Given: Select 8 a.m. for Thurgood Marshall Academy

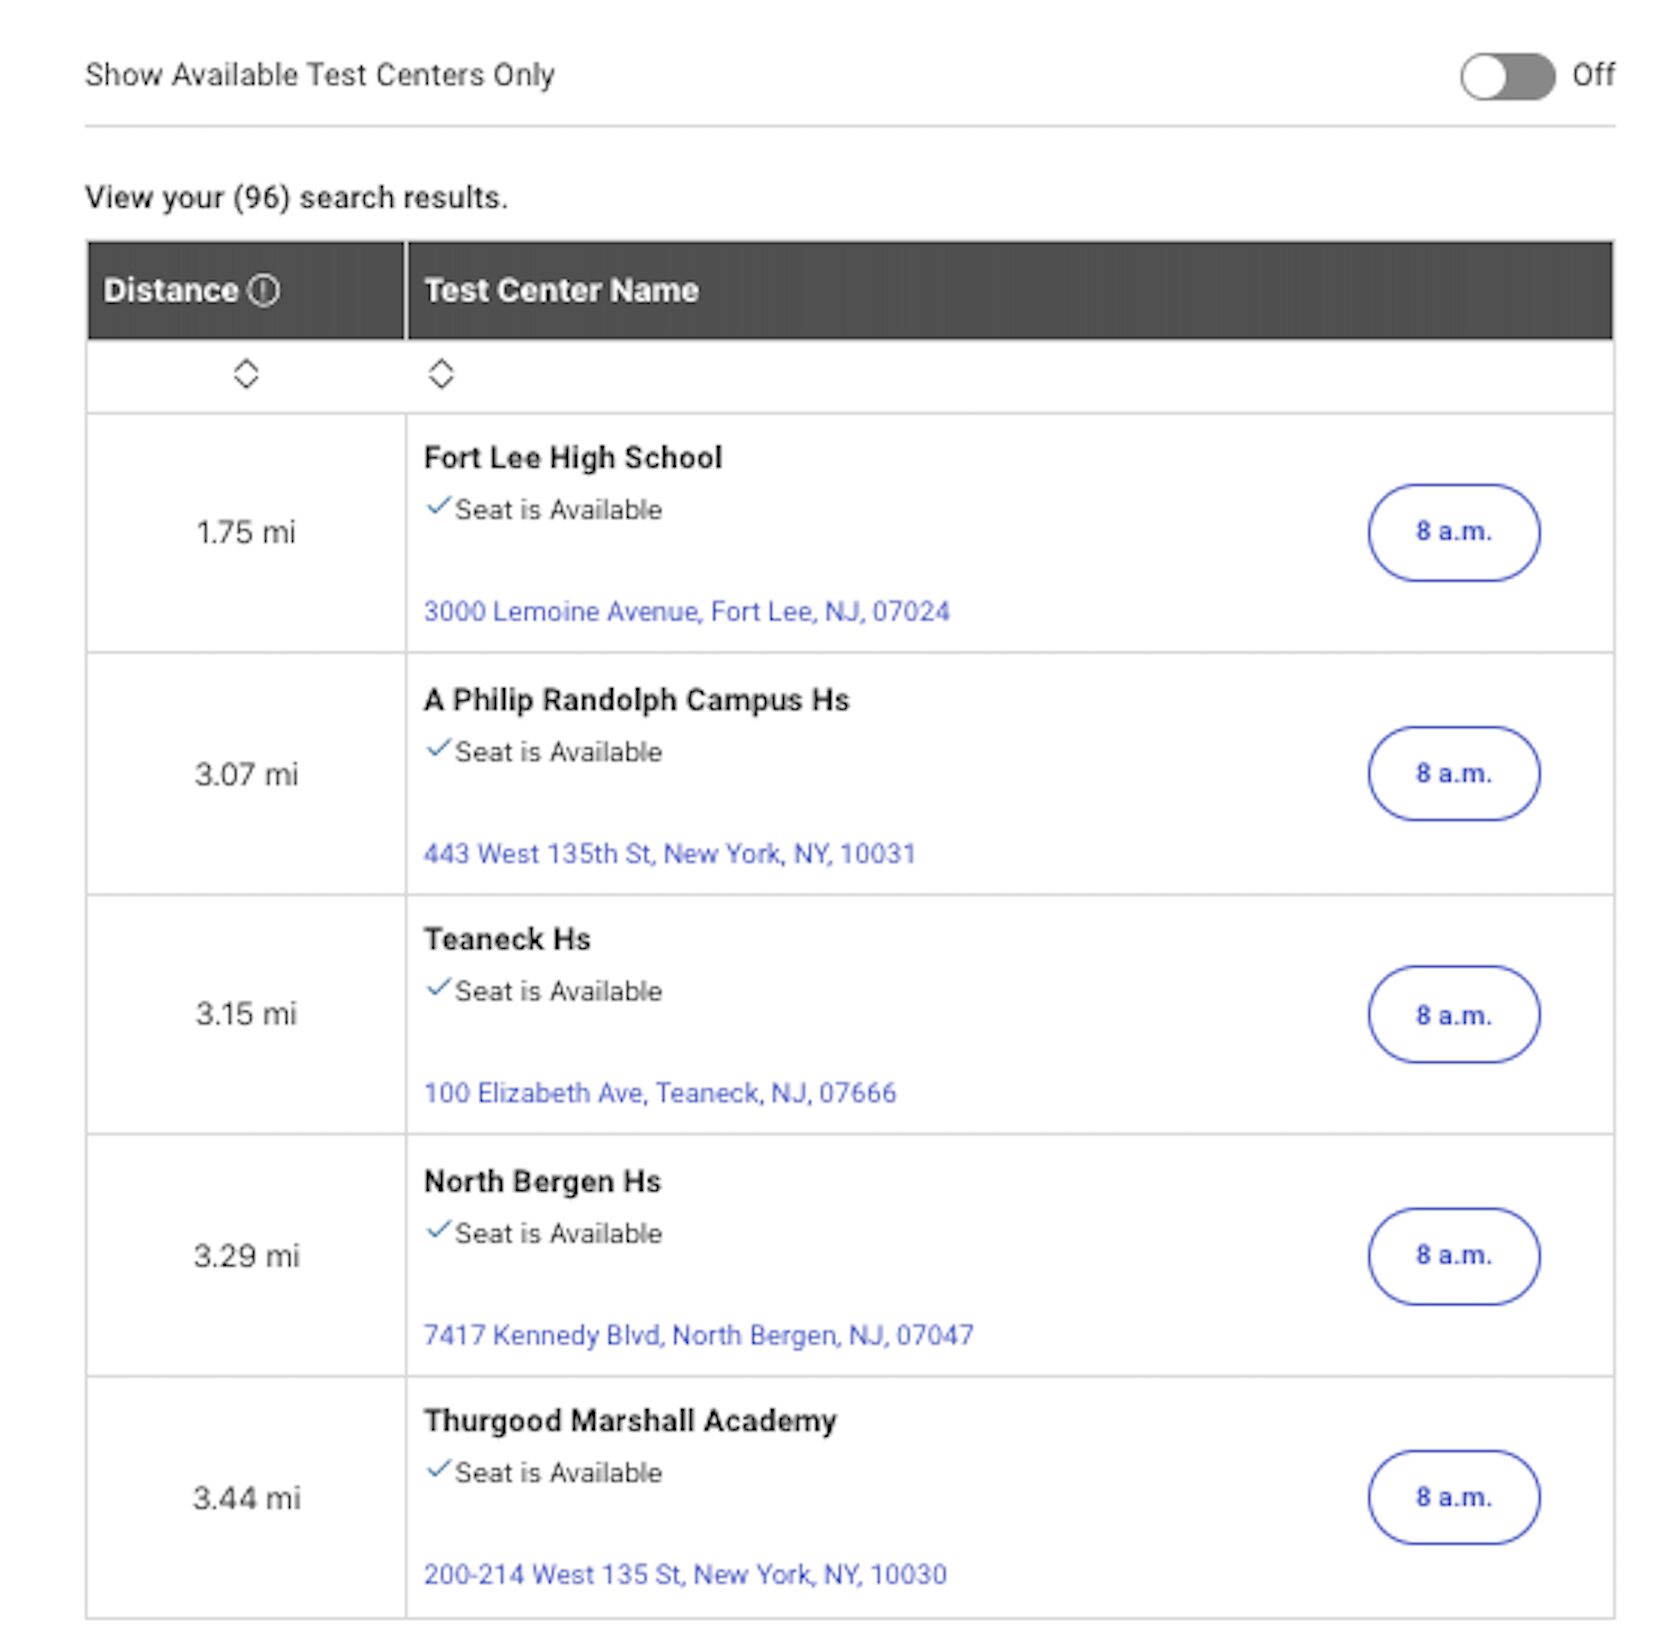Looking at the screenshot, I should [x=1453, y=1497].
